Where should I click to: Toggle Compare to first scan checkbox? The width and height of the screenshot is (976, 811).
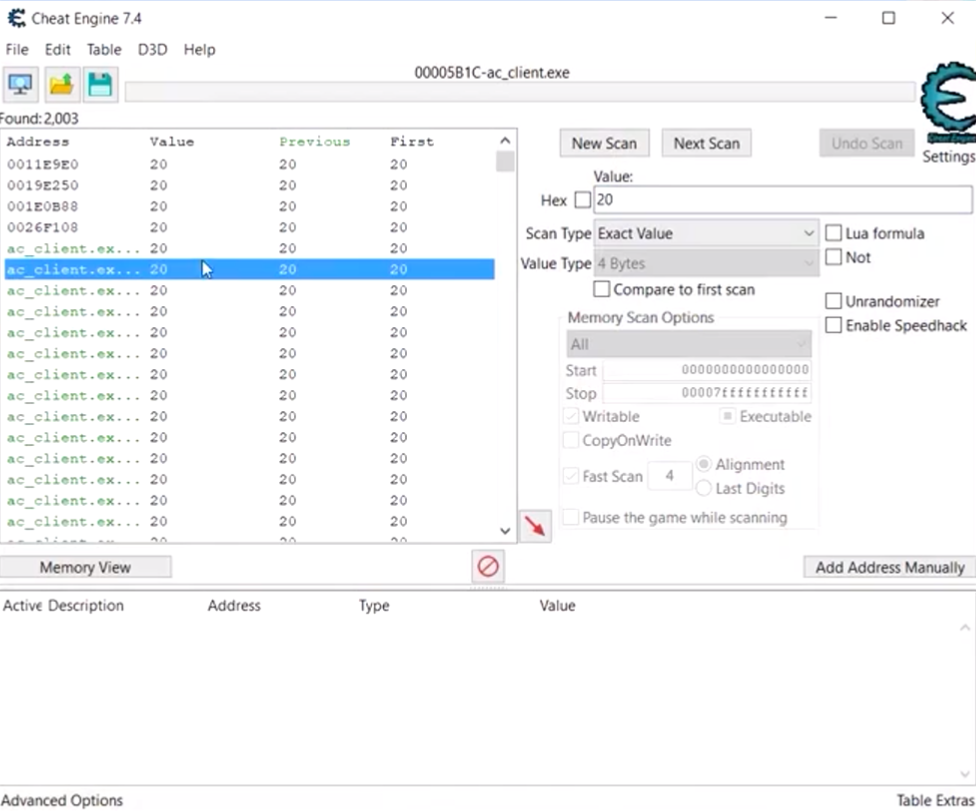tap(602, 290)
